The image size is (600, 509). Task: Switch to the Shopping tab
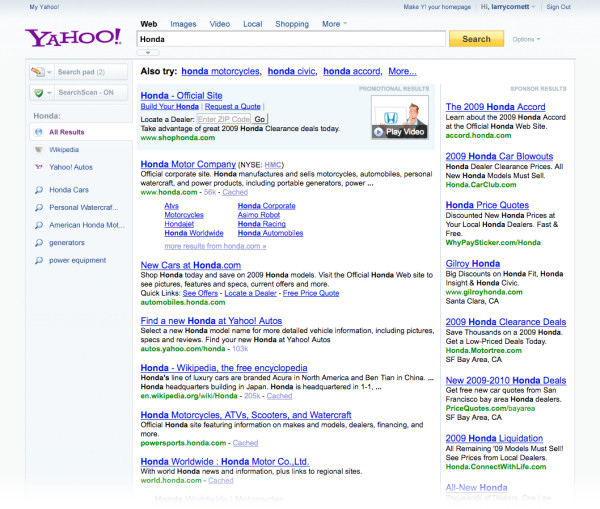point(292,24)
